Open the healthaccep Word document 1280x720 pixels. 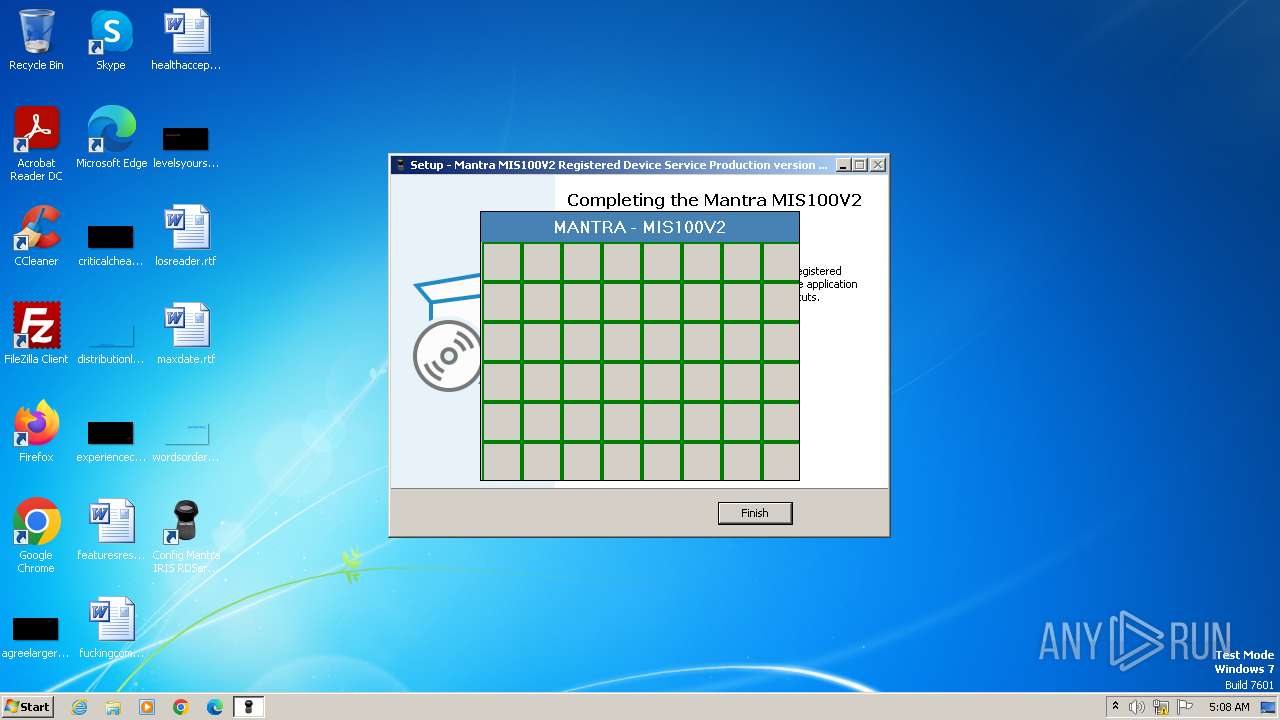(x=186, y=40)
